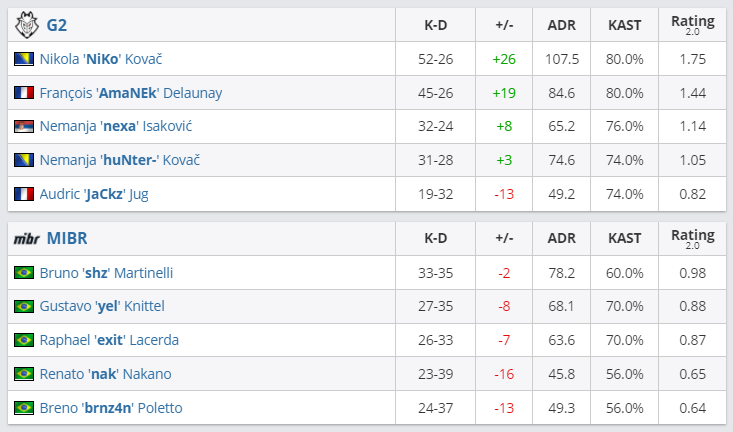733x432 pixels.
Task: Click the Brazilian flag beside shz
Action: (x=24, y=272)
